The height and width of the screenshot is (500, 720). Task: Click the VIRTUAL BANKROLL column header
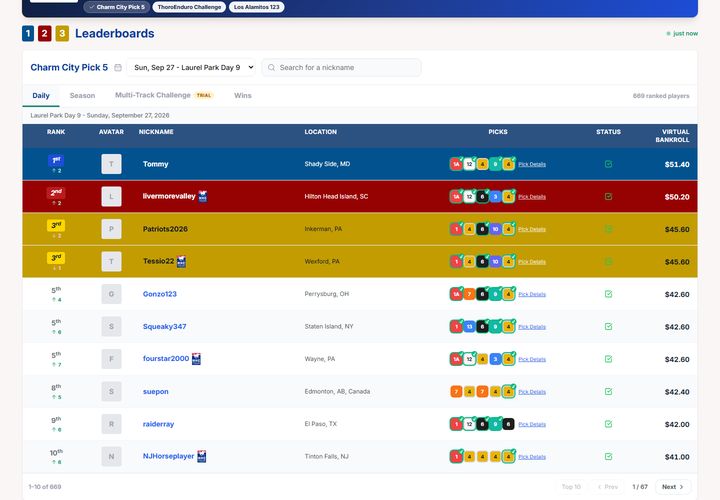(x=672, y=135)
